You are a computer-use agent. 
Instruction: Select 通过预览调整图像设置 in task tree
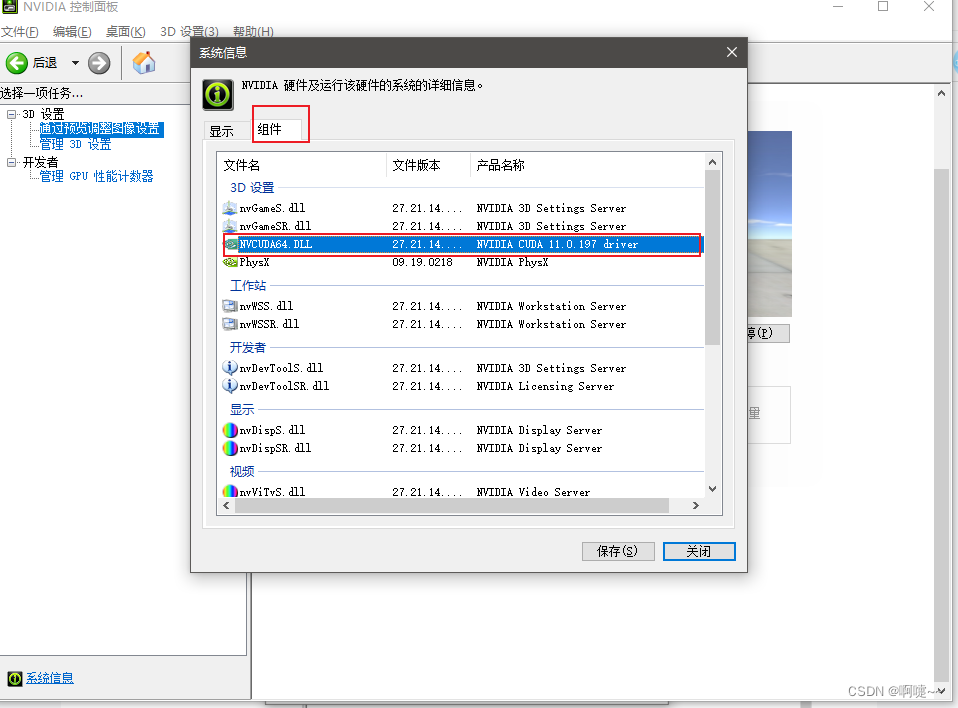100,129
